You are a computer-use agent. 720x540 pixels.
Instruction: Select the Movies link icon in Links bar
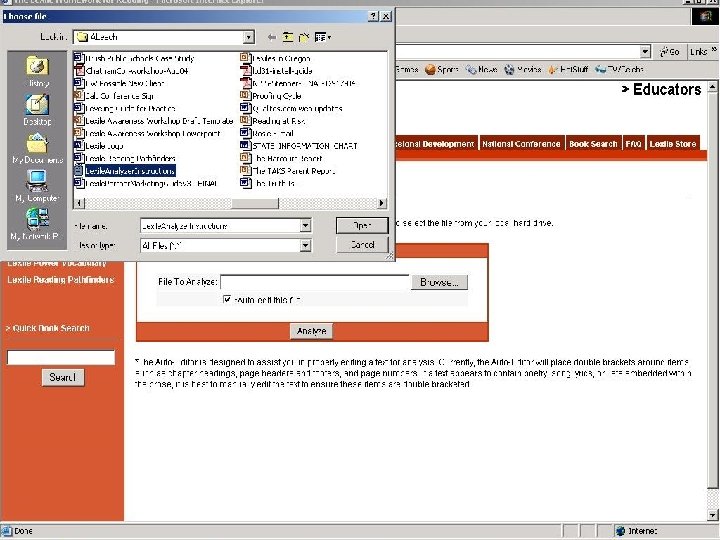(509, 69)
